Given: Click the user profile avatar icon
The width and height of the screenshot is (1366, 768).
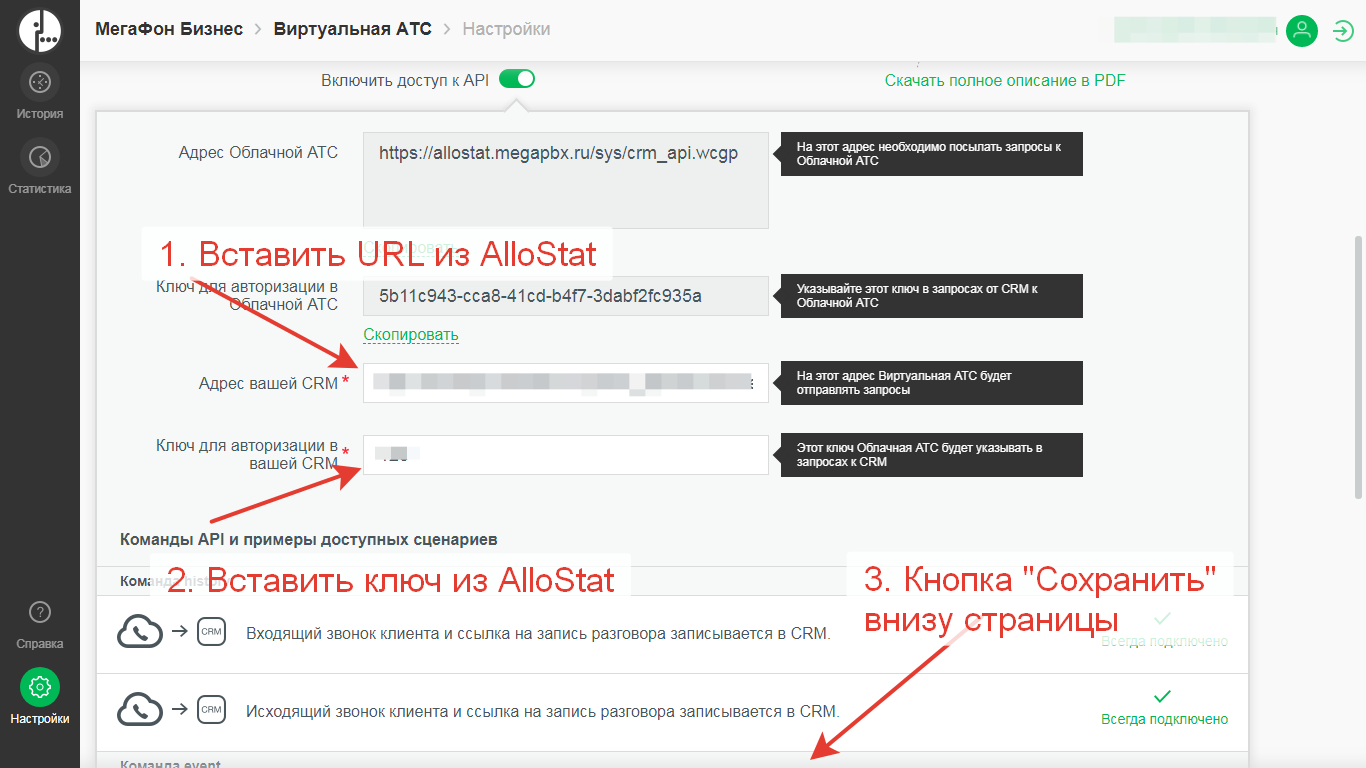Looking at the screenshot, I should pyautogui.click(x=1301, y=31).
